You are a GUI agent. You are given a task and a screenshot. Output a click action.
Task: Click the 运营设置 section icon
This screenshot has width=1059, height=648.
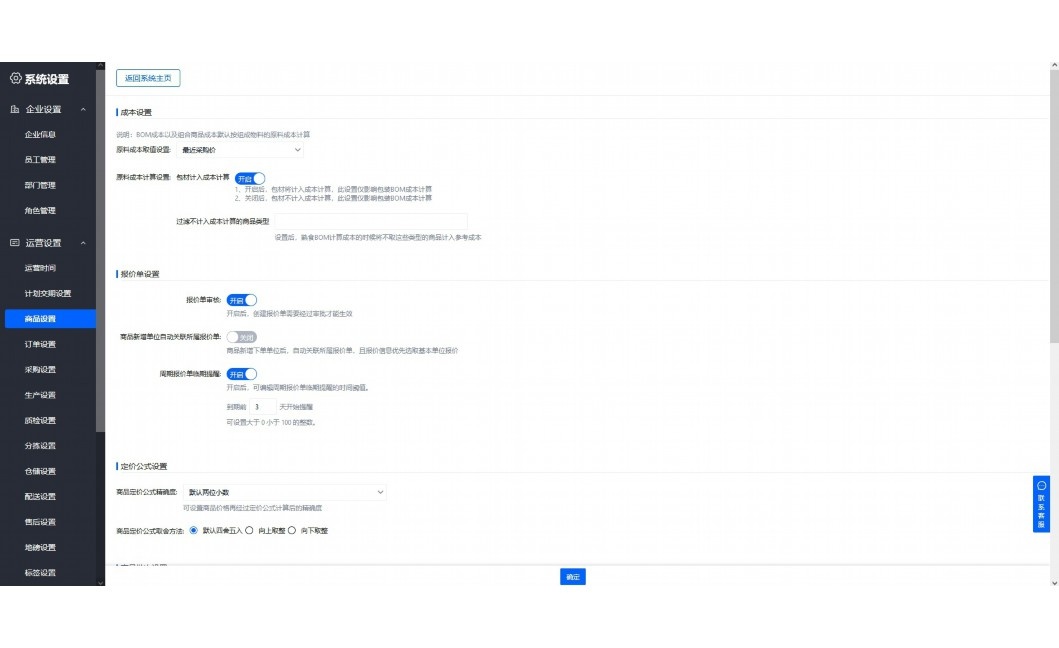pos(15,243)
